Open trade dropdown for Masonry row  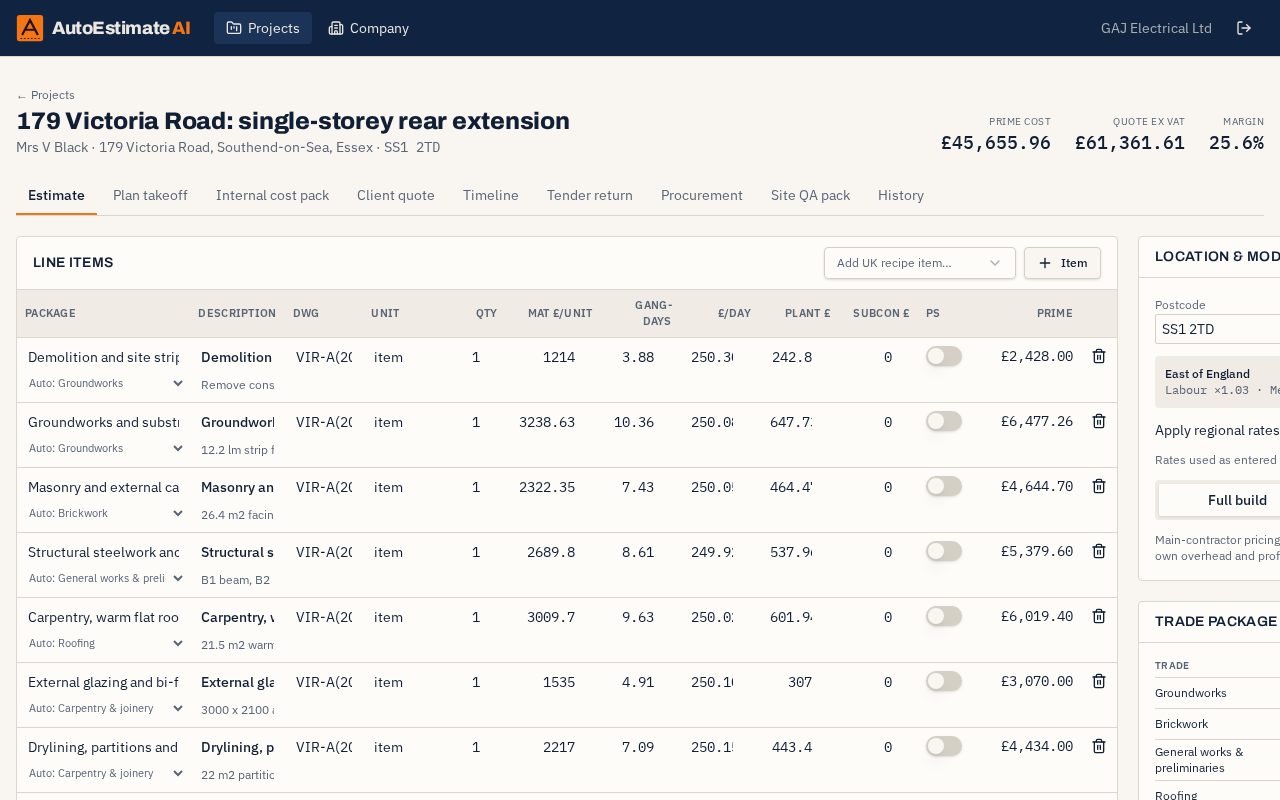(106, 513)
